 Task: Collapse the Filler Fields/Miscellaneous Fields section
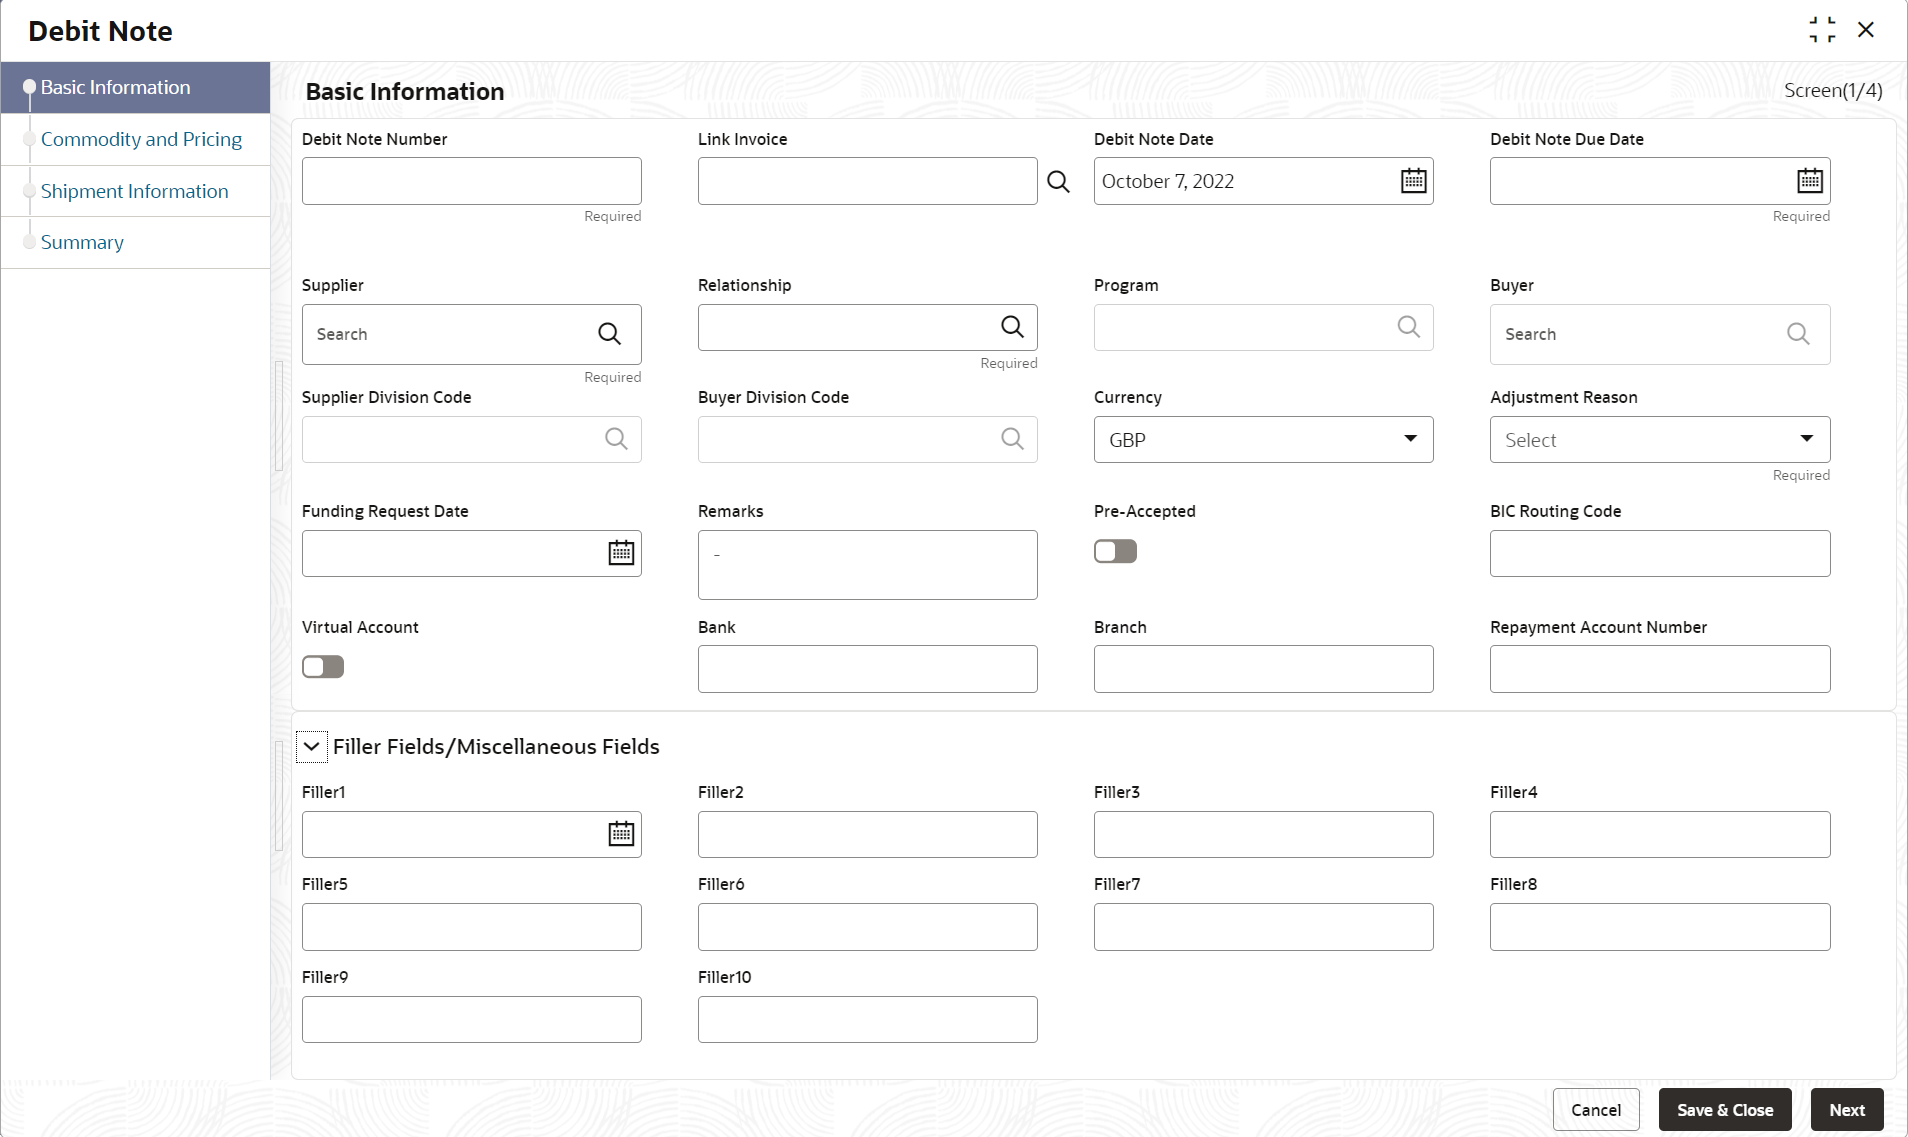(312, 747)
